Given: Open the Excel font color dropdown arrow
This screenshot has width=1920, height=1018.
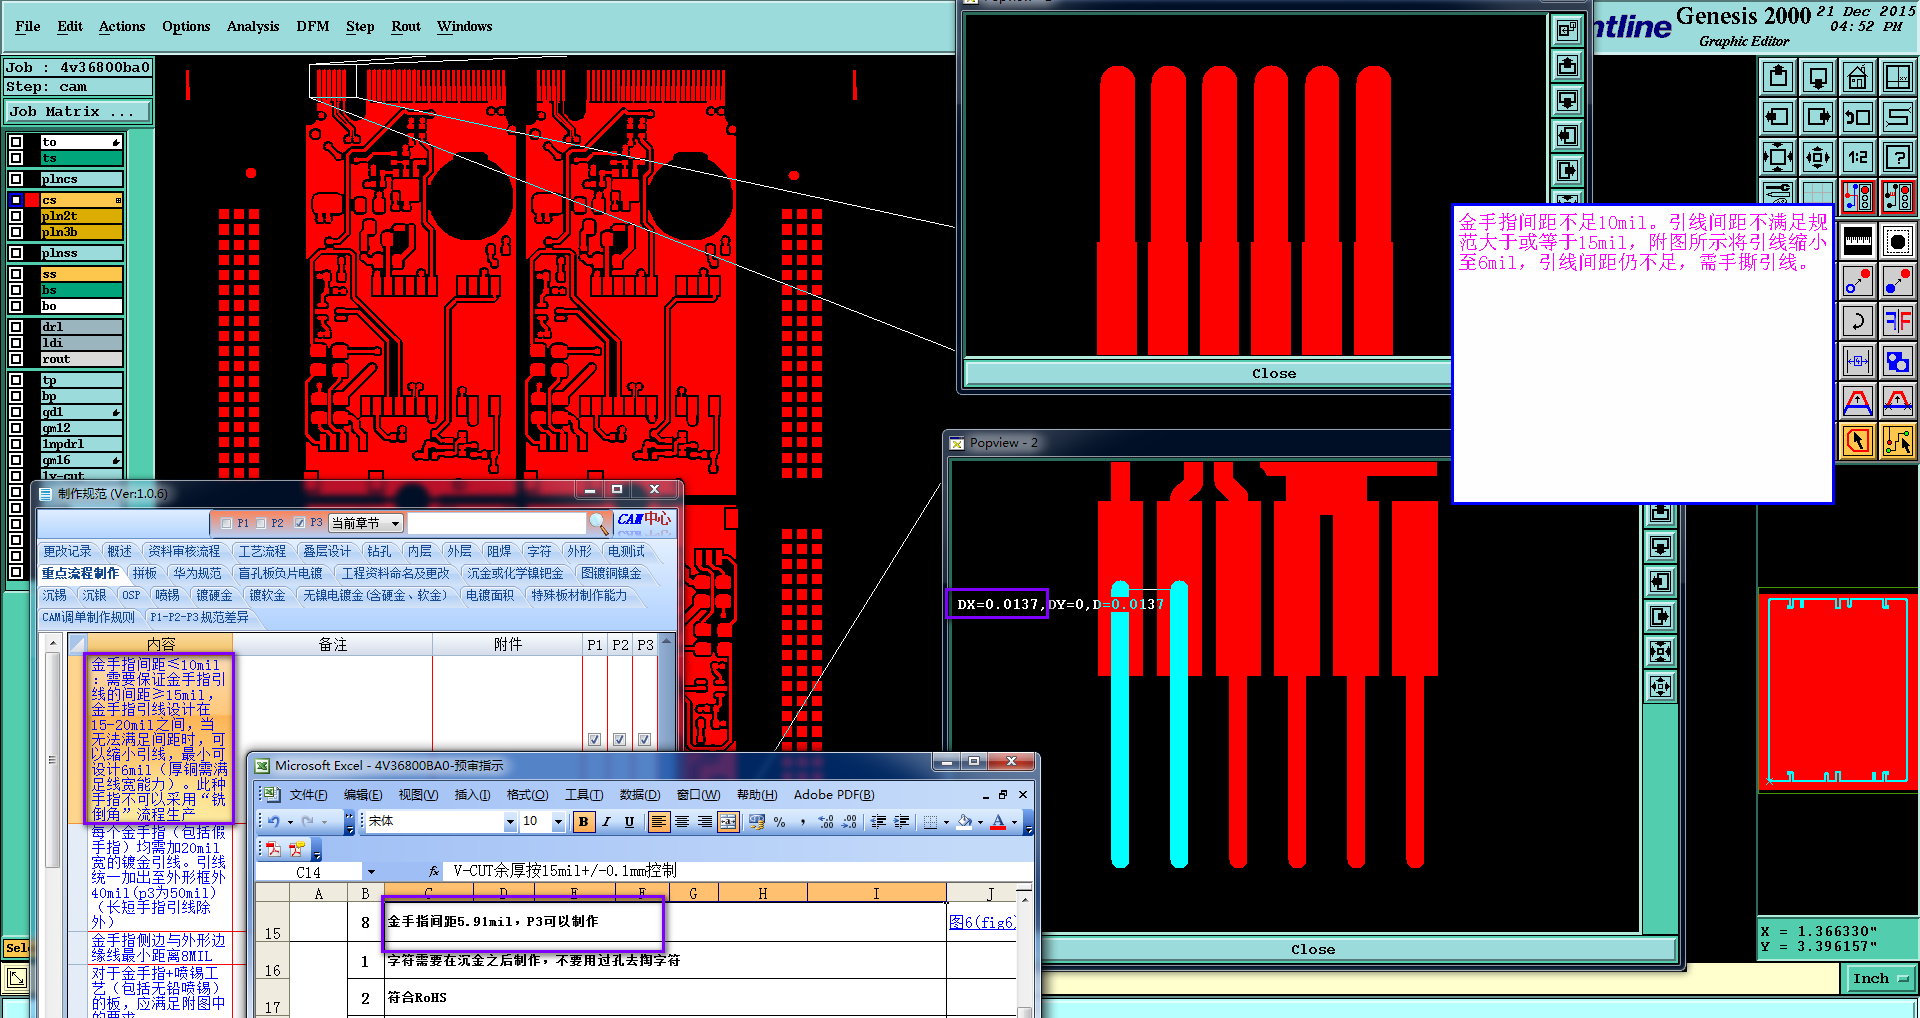Looking at the screenshot, I should point(1014,822).
